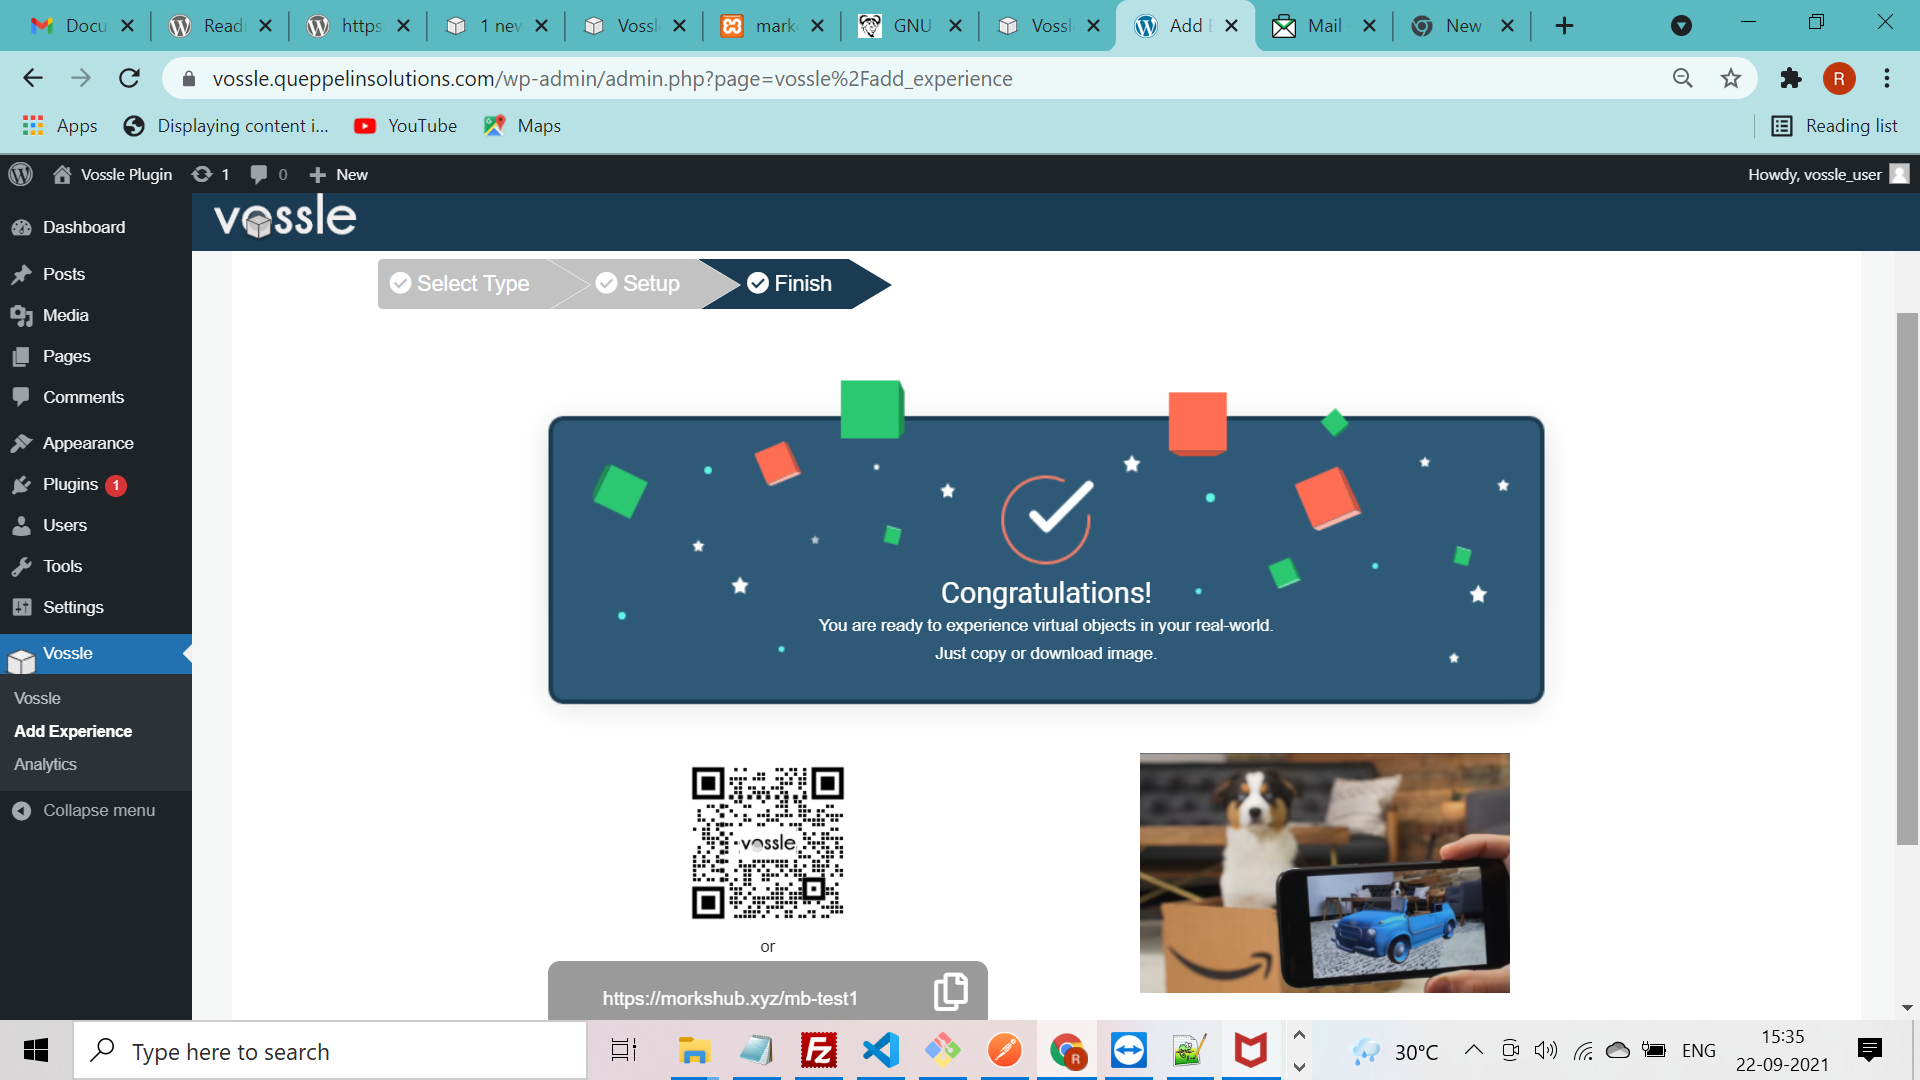
Task: Expand the Chrome tab search dropdown
Action: tap(1681, 26)
